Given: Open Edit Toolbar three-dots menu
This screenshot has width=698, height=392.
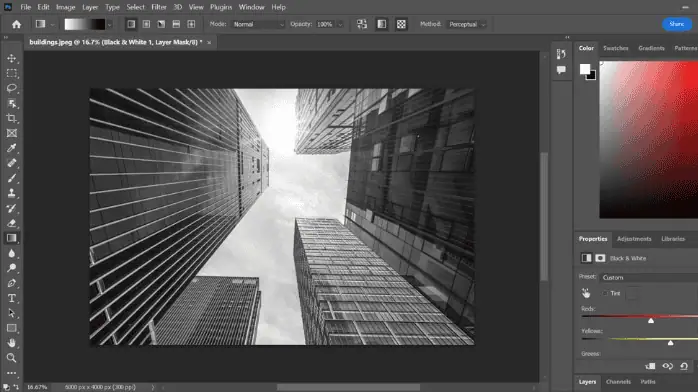Looking at the screenshot, I should tap(12, 373).
